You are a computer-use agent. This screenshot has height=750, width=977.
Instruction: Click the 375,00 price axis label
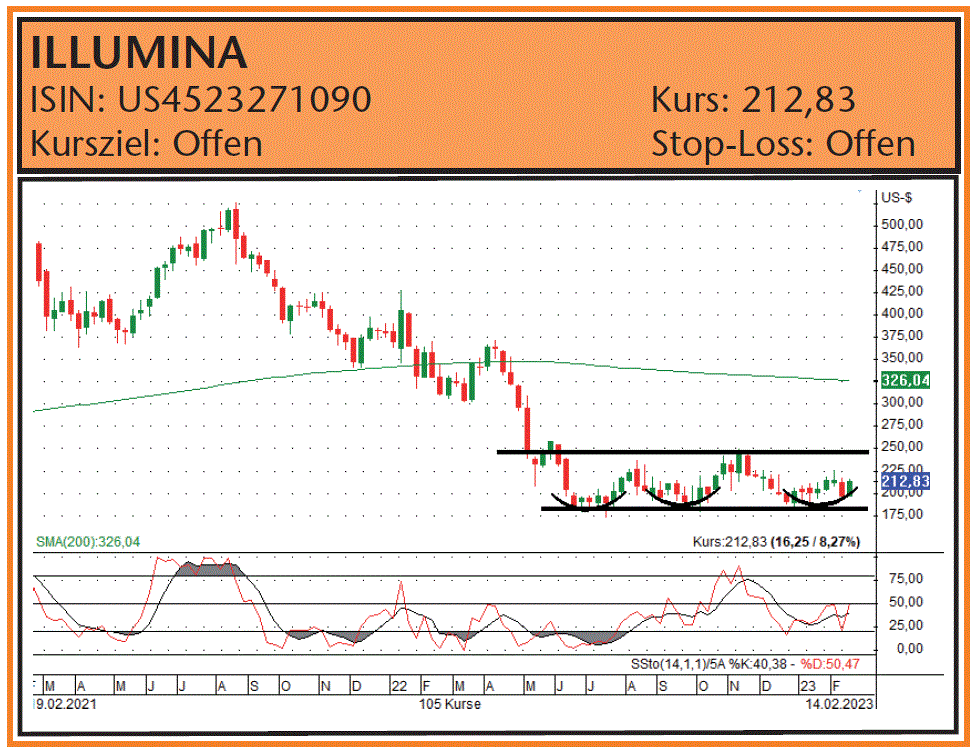[902, 336]
